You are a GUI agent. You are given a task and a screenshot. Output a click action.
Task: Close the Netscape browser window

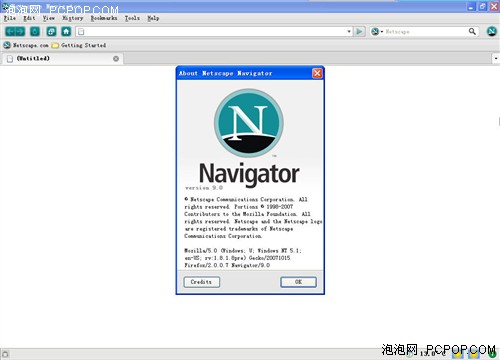494,7
